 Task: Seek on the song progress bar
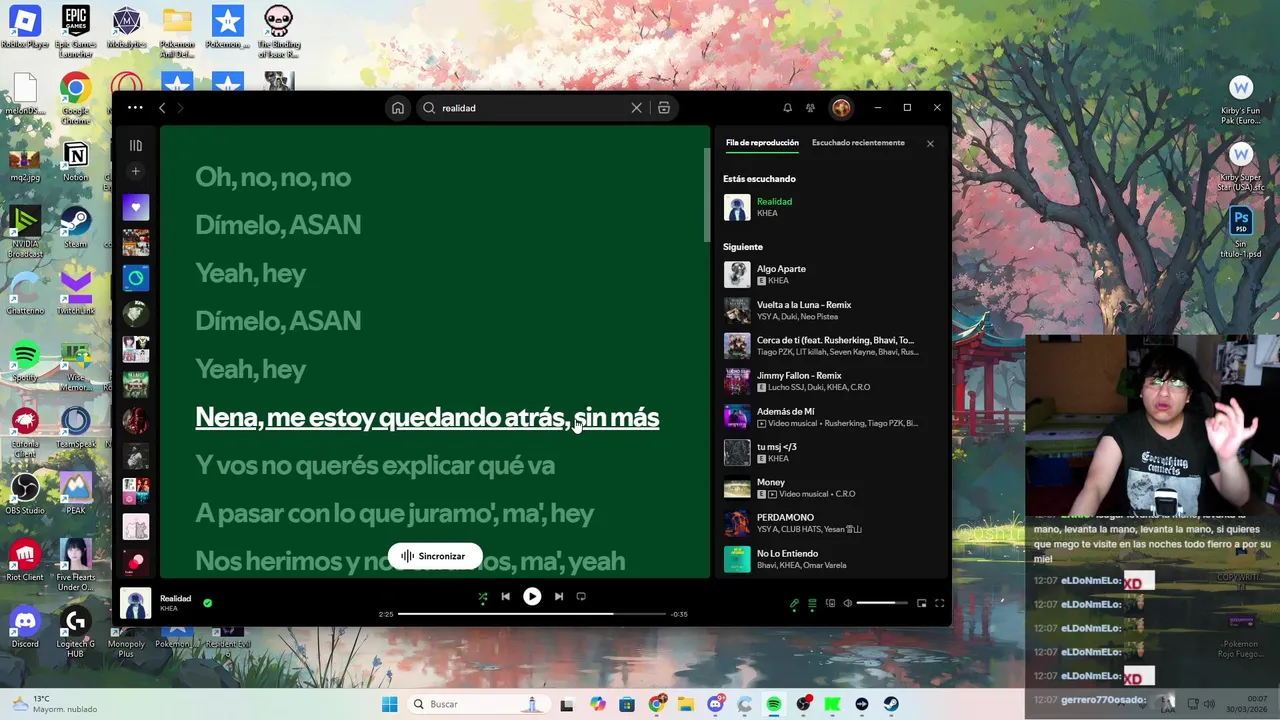click(531, 614)
